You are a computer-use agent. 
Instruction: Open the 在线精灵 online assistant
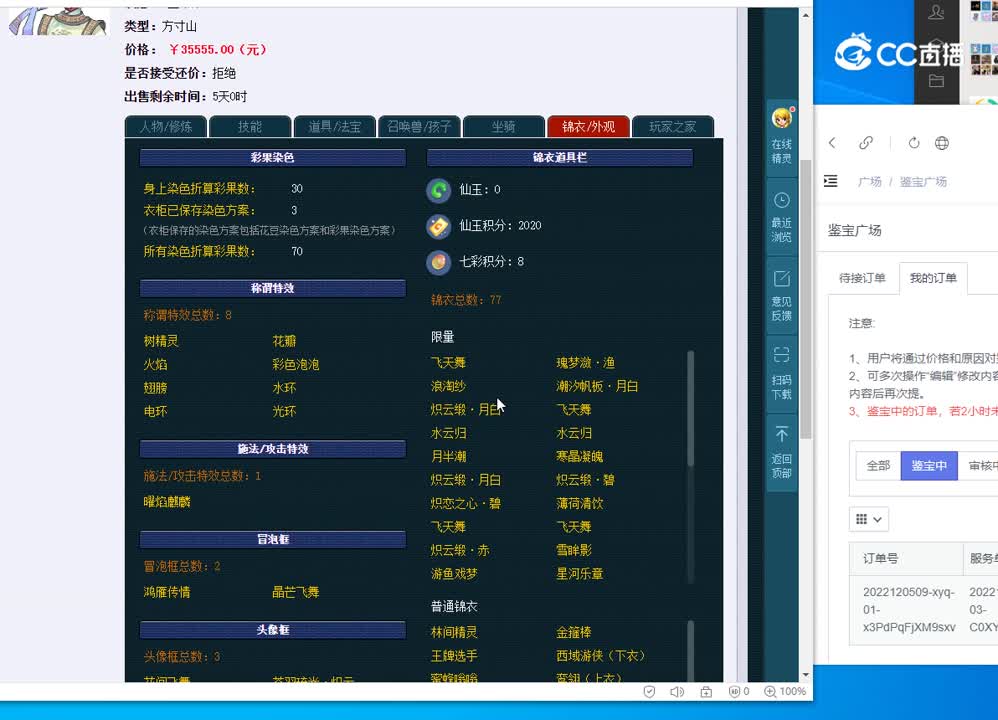782,136
